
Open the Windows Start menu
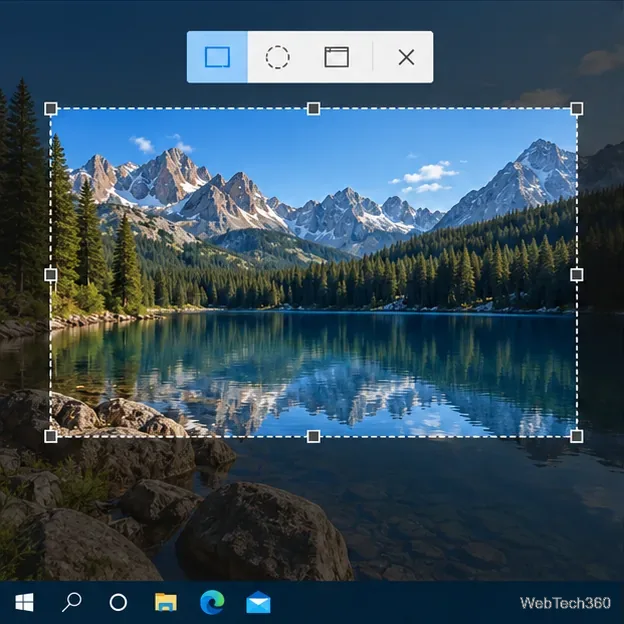coord(24,602)
